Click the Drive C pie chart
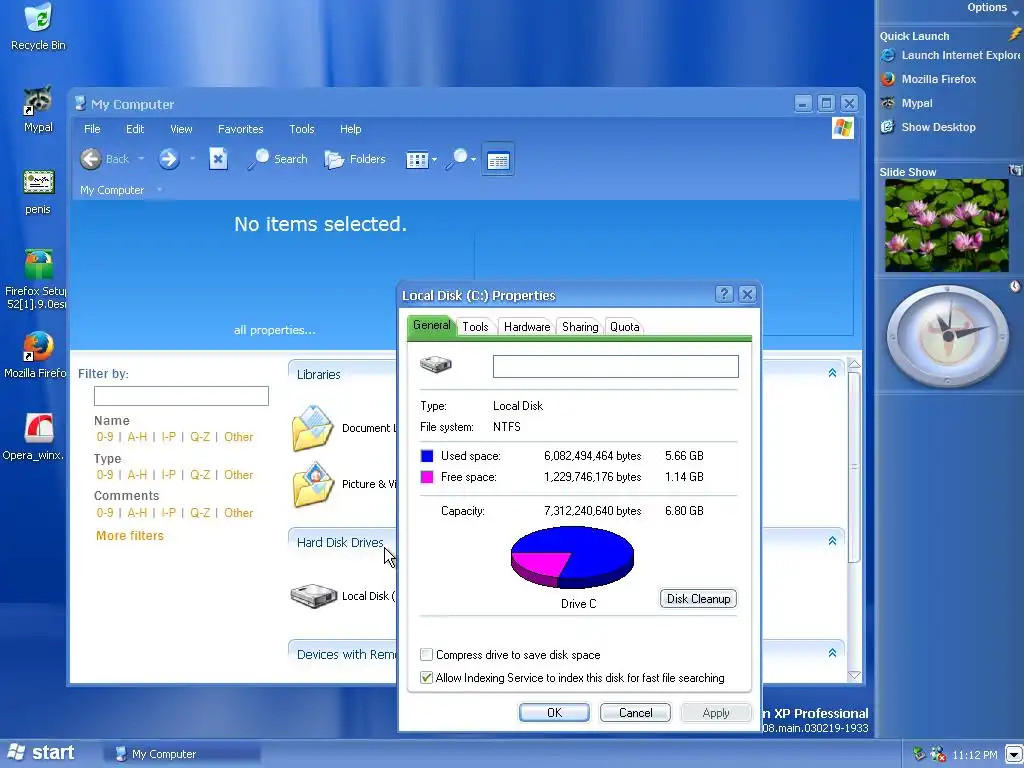 [572, 557]
